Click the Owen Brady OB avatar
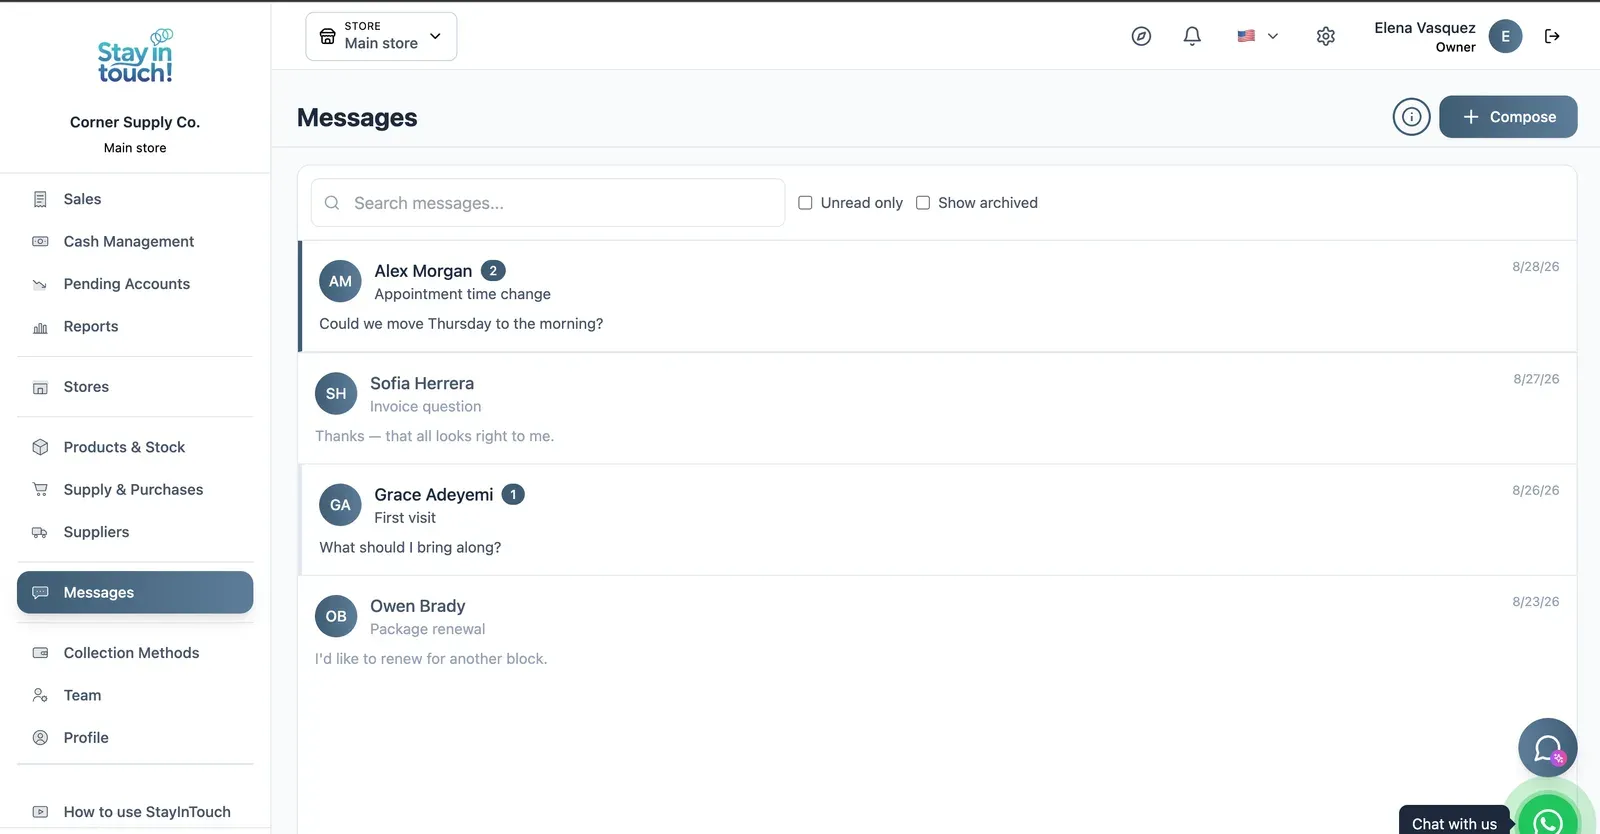1600x834 pixels. tap(336, 616)
